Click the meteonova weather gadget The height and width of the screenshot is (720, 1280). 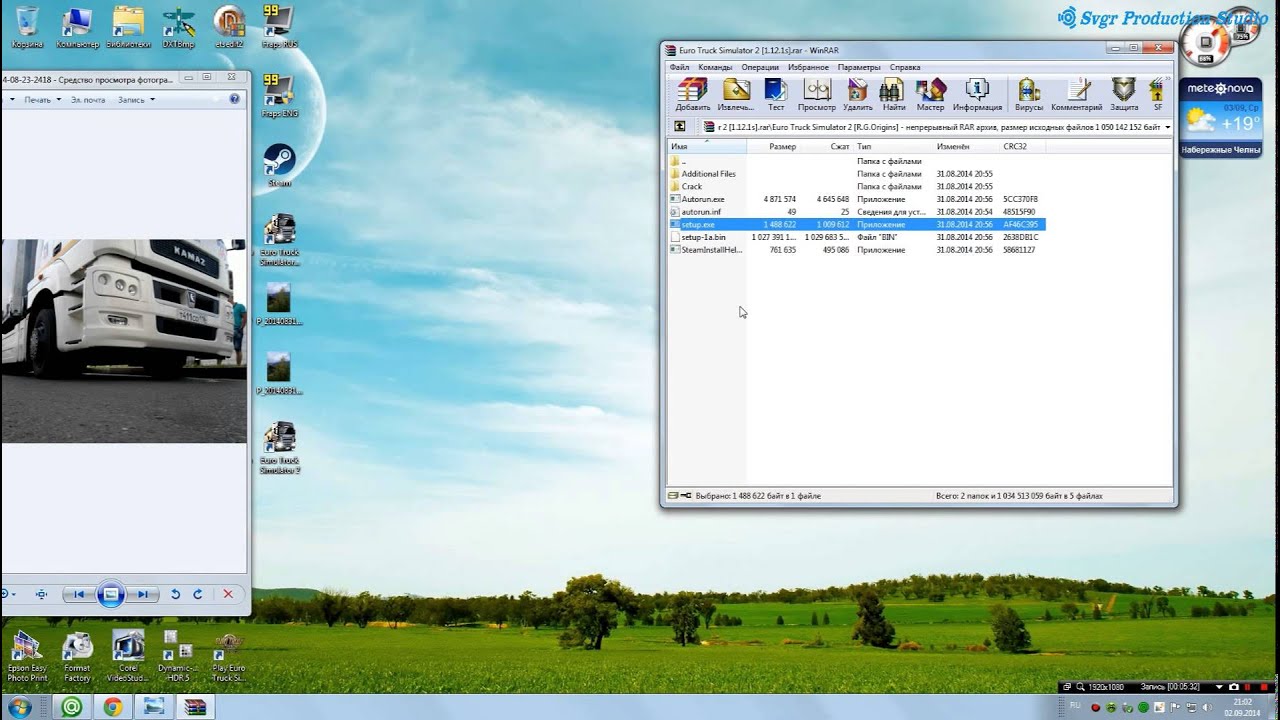click(x=1221, y=116)
